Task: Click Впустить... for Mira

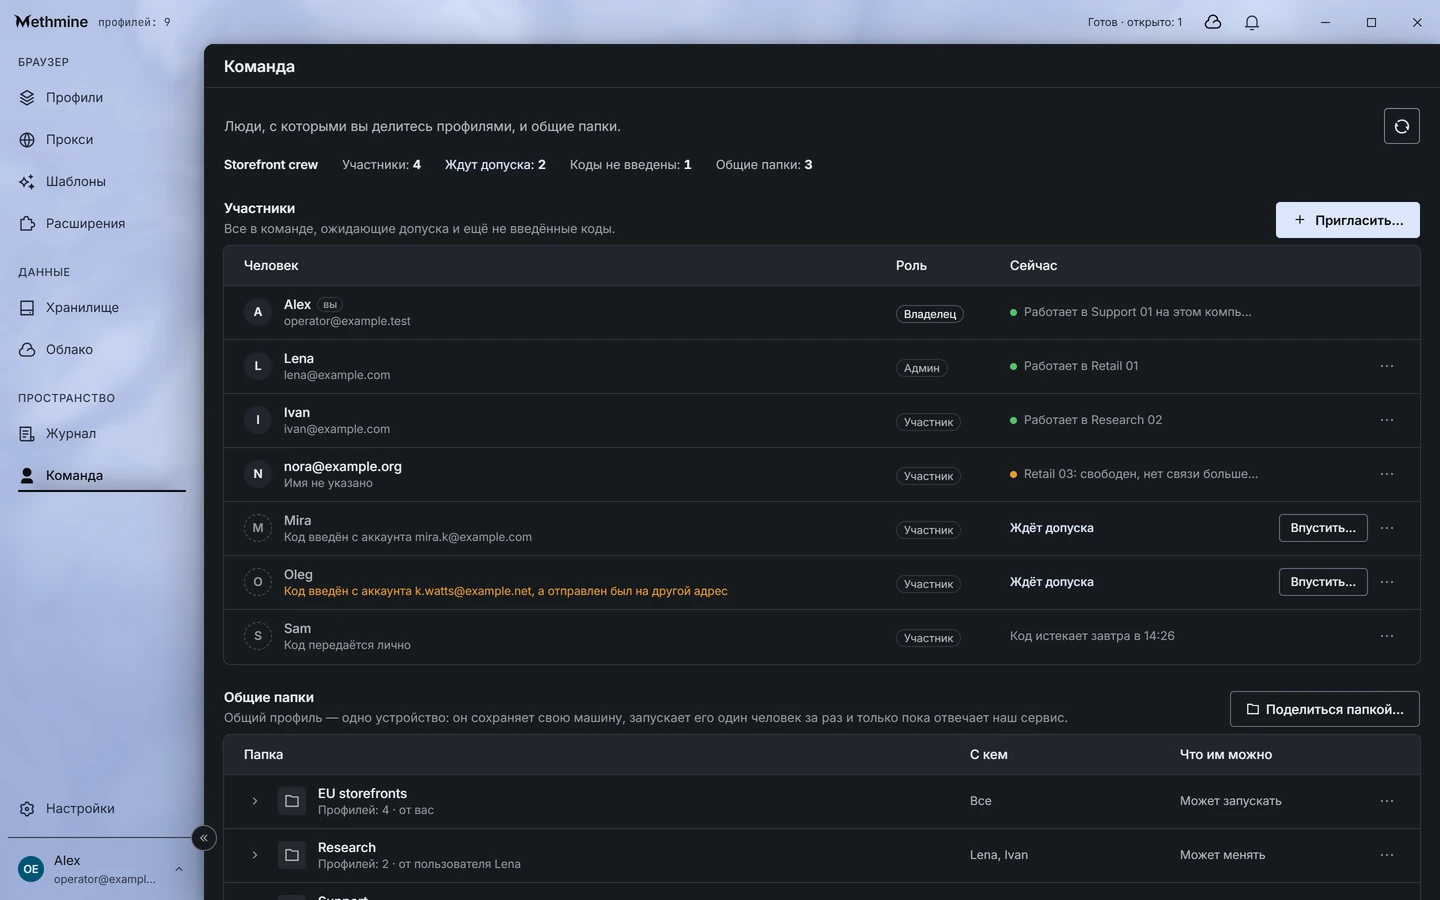Action: click(1323, 528)
